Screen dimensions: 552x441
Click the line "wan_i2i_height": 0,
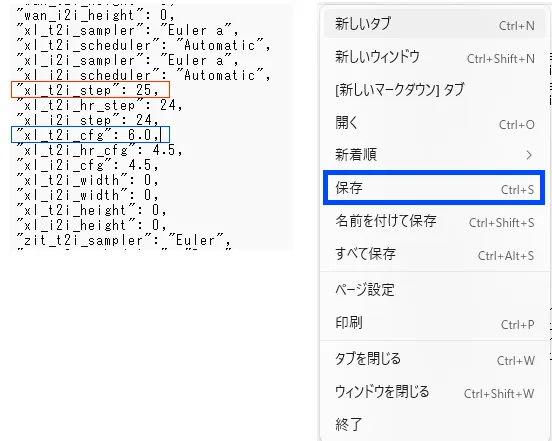(95, 15)
